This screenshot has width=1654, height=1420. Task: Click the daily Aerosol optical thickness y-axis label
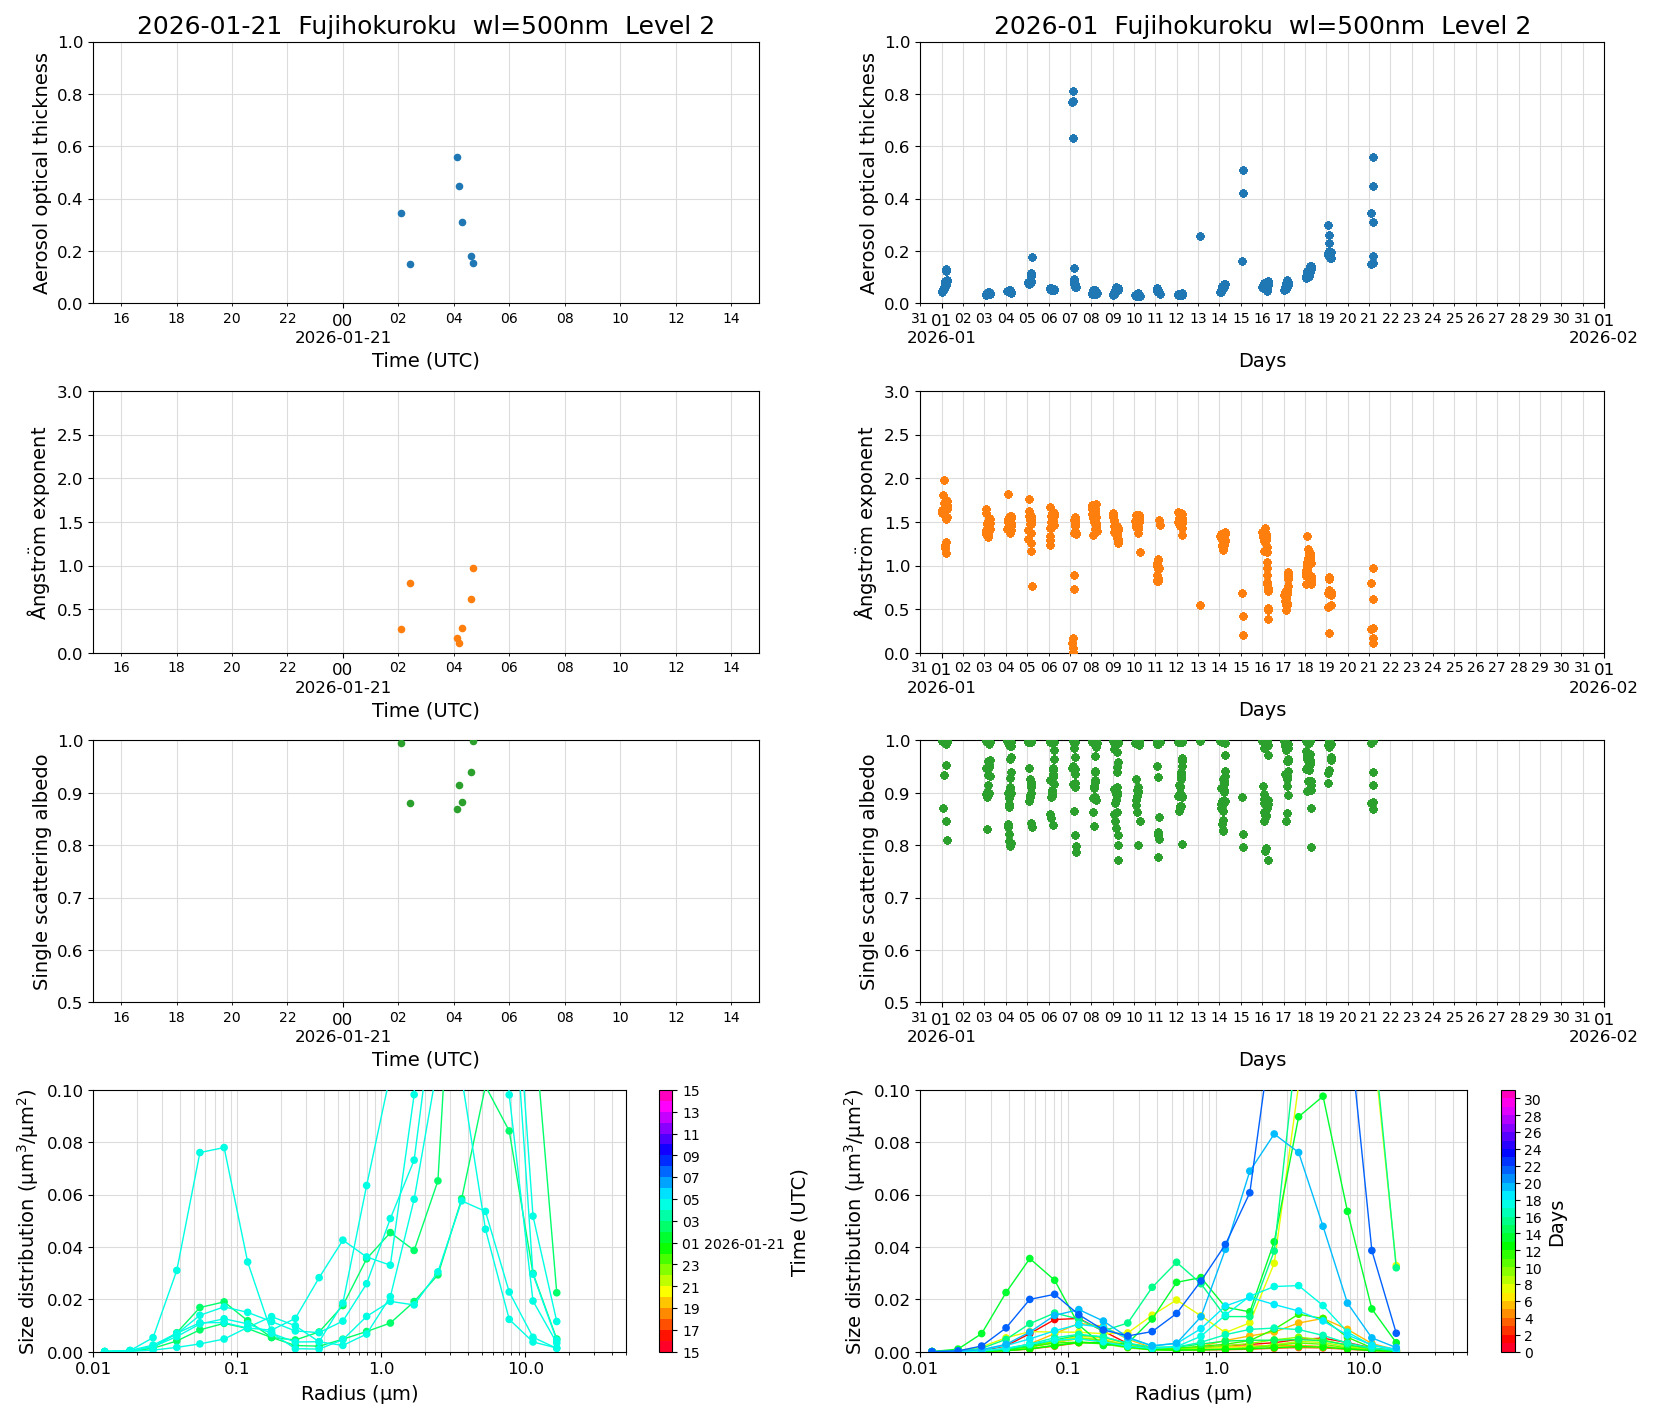click(x=41, y=173)
